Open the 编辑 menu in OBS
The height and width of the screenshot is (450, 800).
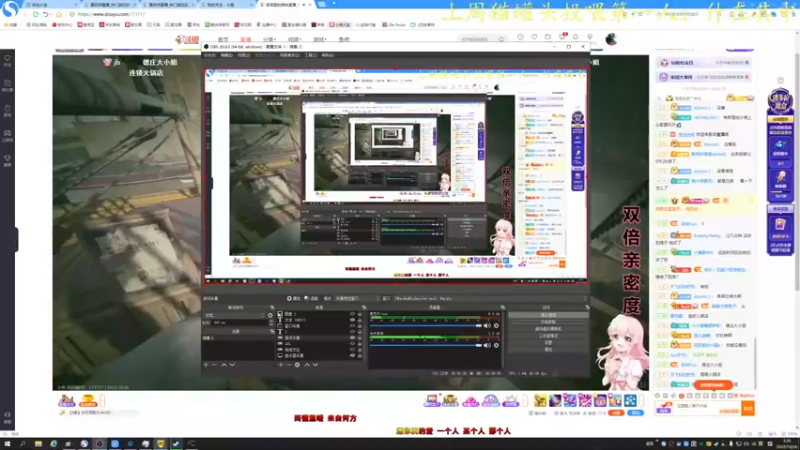227,55
